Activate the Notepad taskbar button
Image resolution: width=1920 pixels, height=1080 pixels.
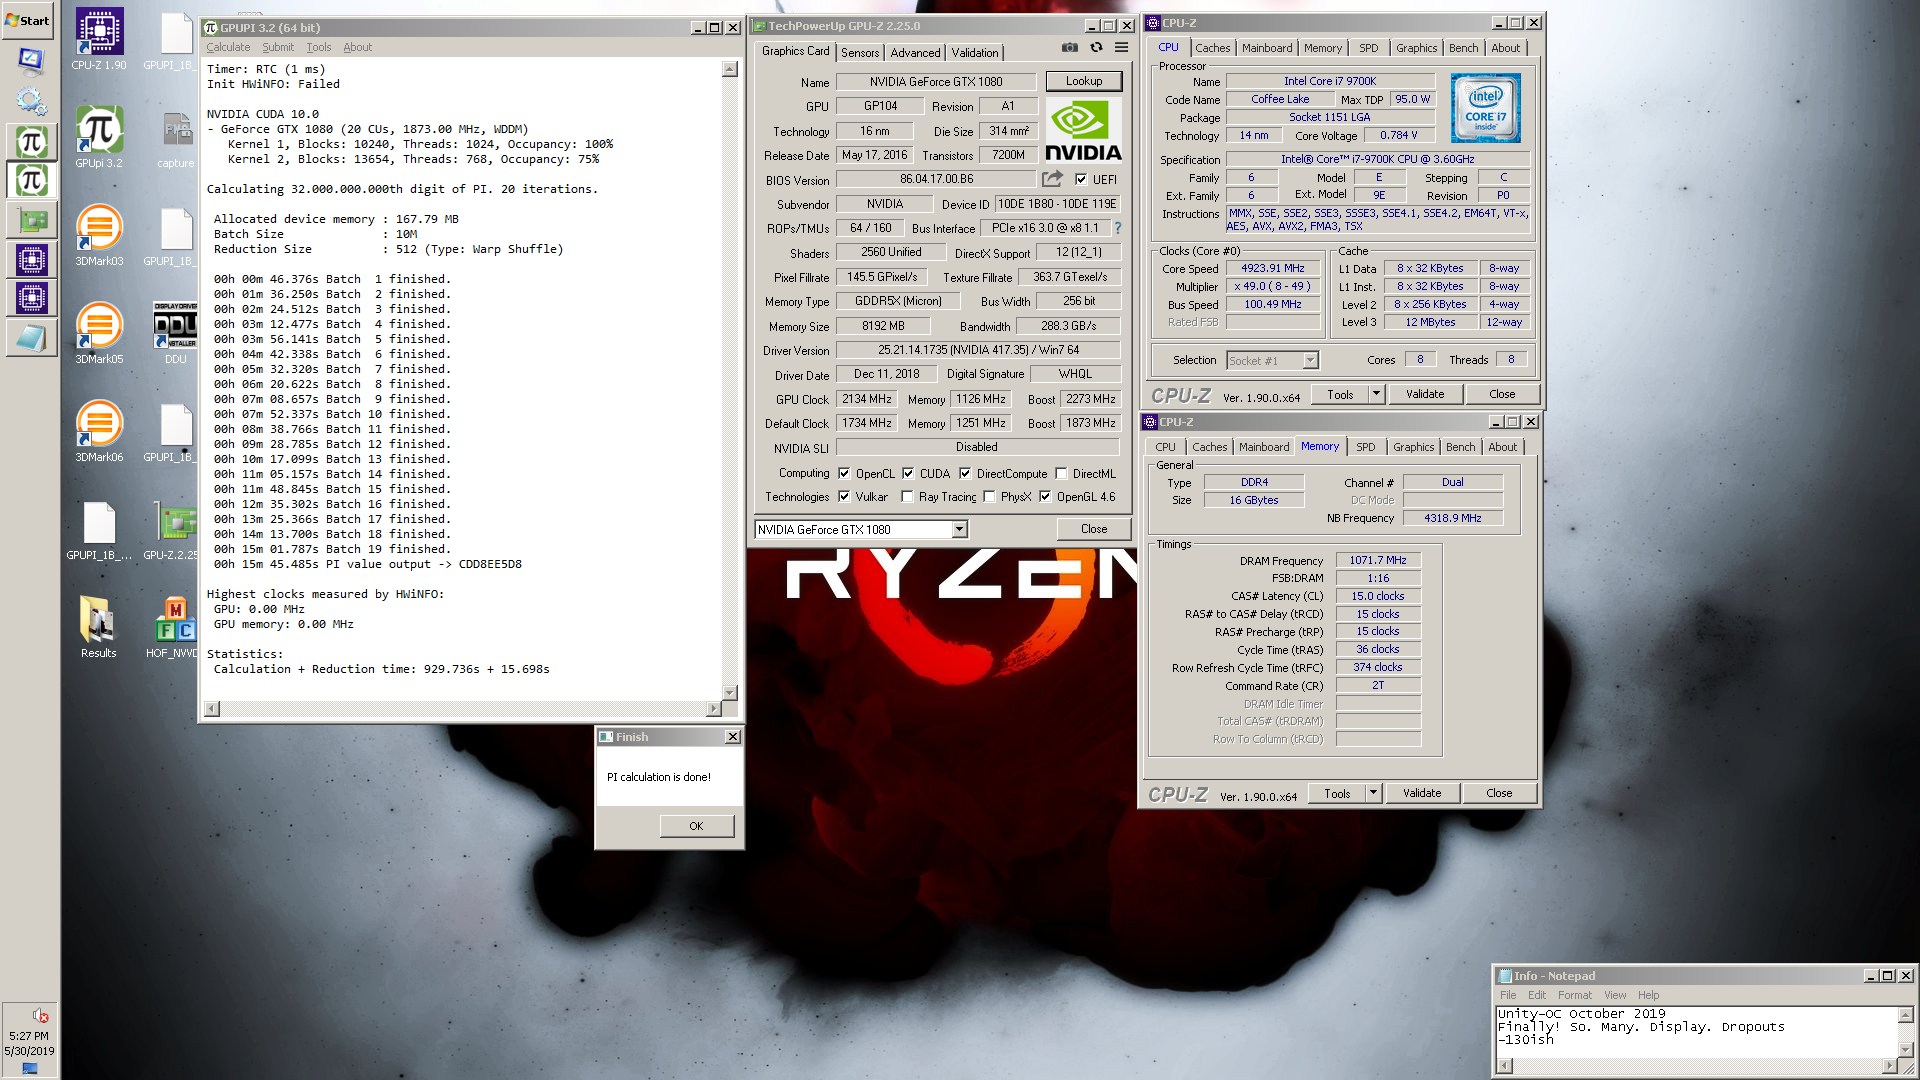[x=31, y=339]
